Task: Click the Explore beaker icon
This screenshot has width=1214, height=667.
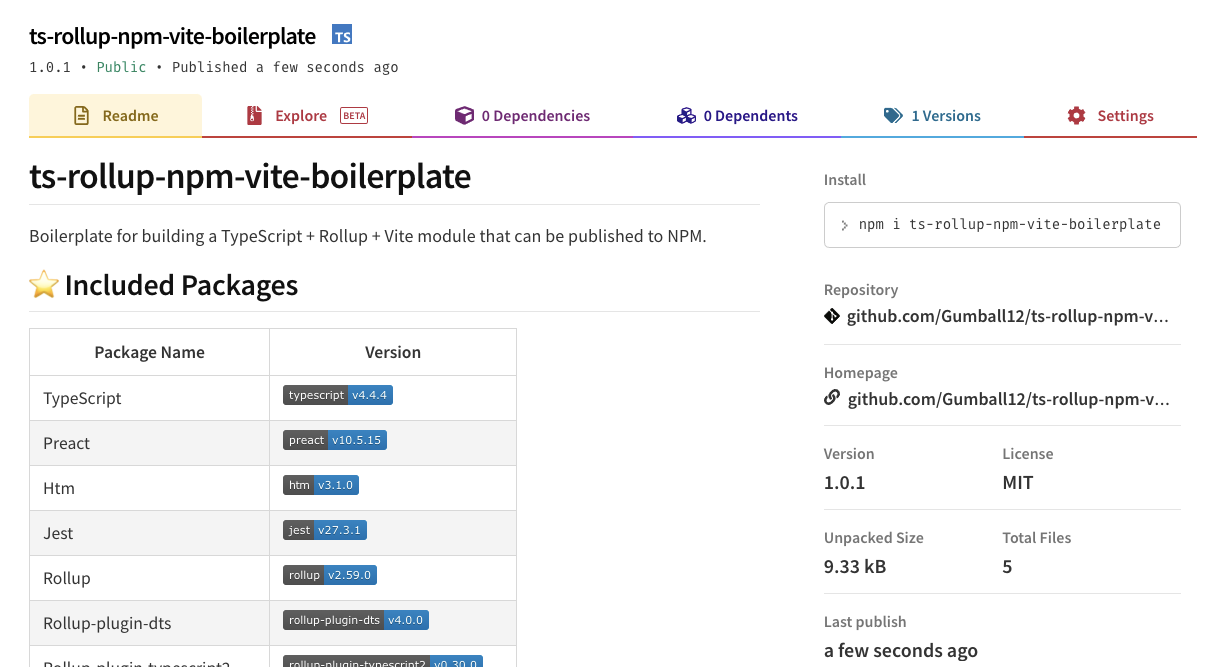Action: pos(253,115)
